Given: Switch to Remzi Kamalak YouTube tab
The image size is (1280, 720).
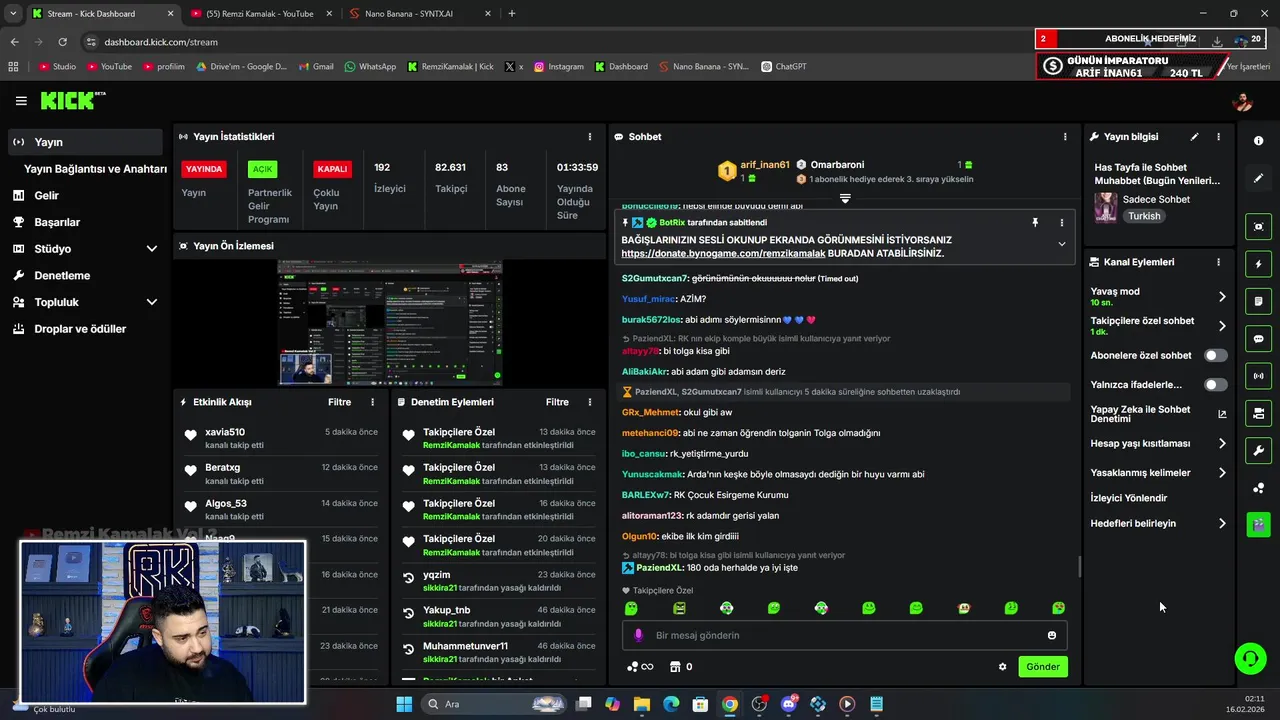Looking at the screenshot, I should tap(258, 14).
